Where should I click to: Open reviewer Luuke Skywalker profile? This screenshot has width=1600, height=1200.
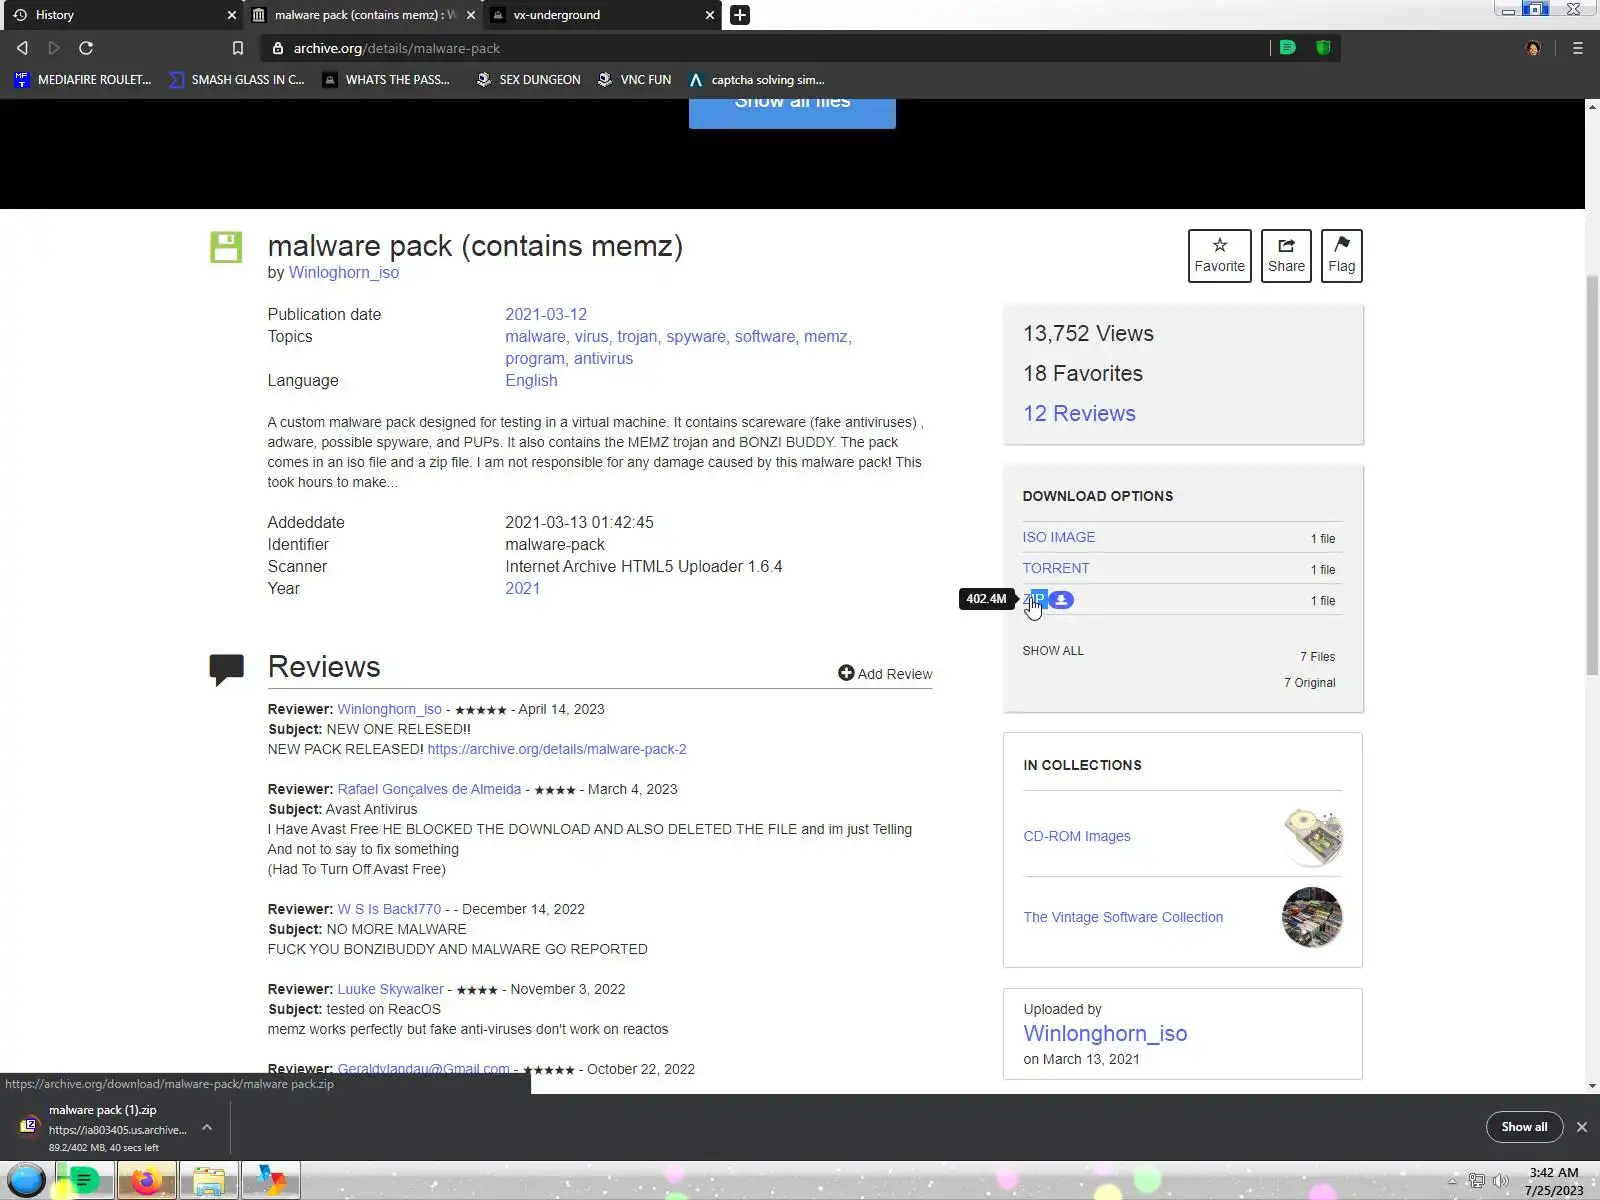tap(390, 989)
